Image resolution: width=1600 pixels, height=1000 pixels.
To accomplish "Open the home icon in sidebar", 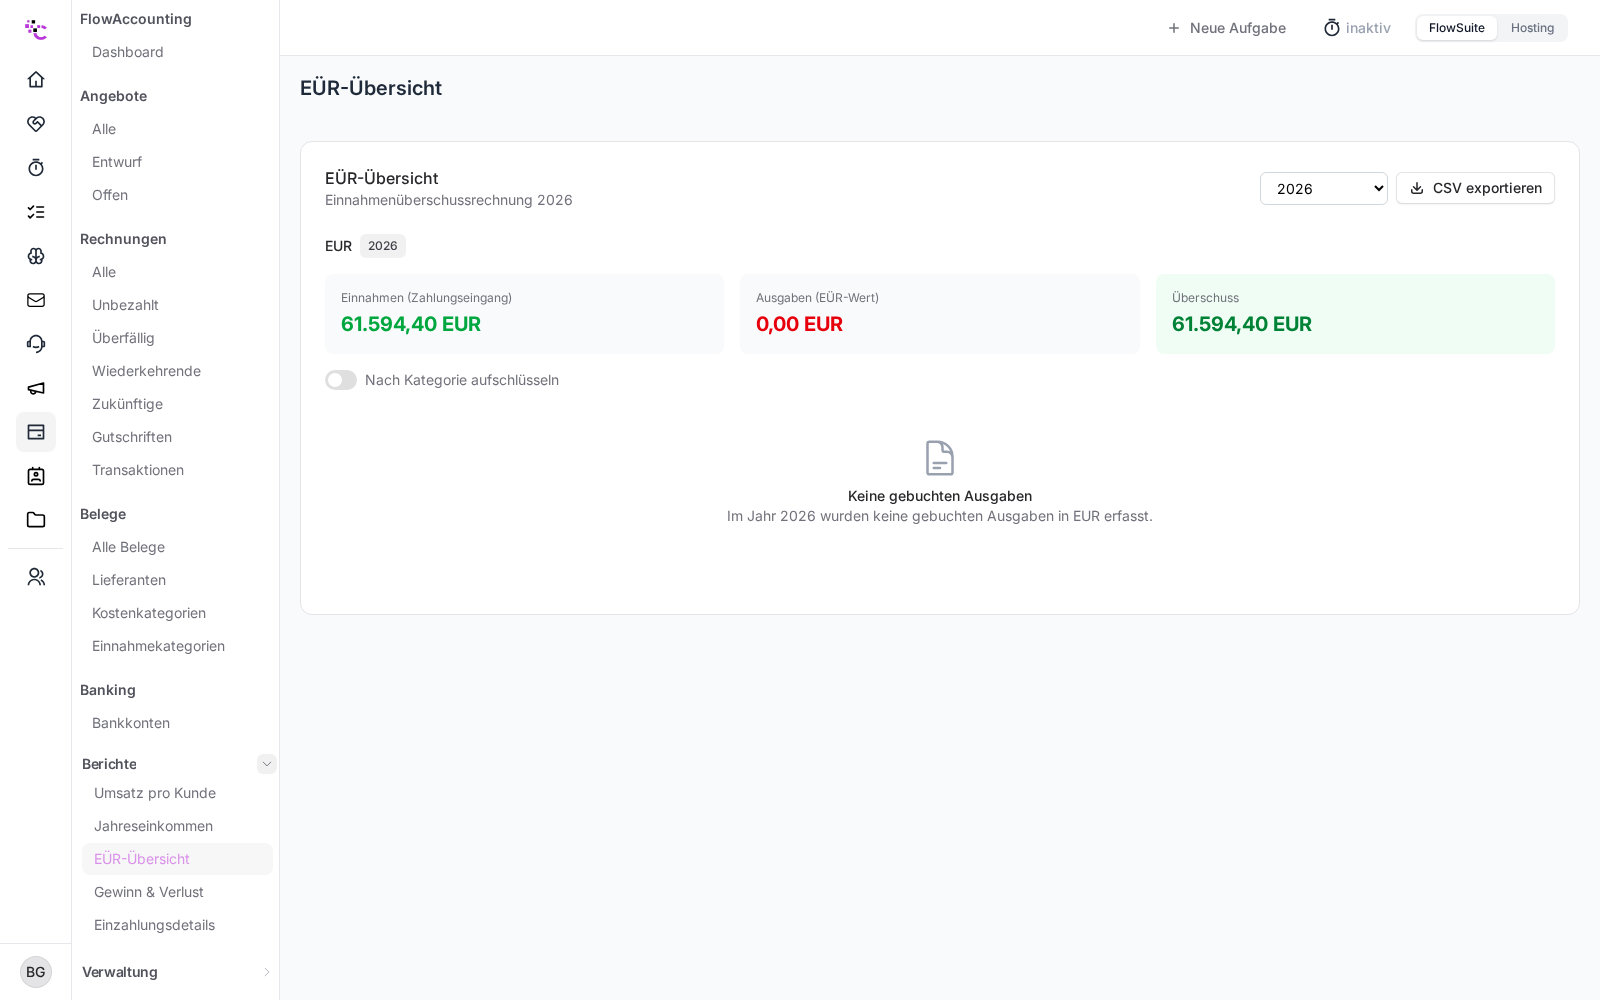I will 36,79.
